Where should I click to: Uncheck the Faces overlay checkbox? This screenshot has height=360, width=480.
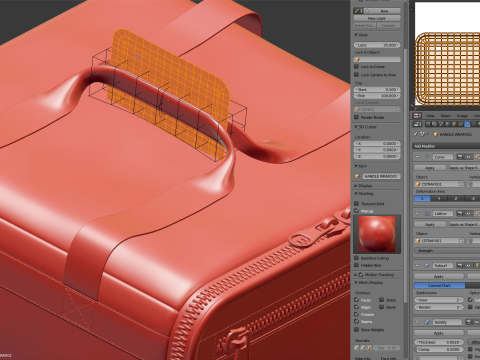[x=356, y=300]
